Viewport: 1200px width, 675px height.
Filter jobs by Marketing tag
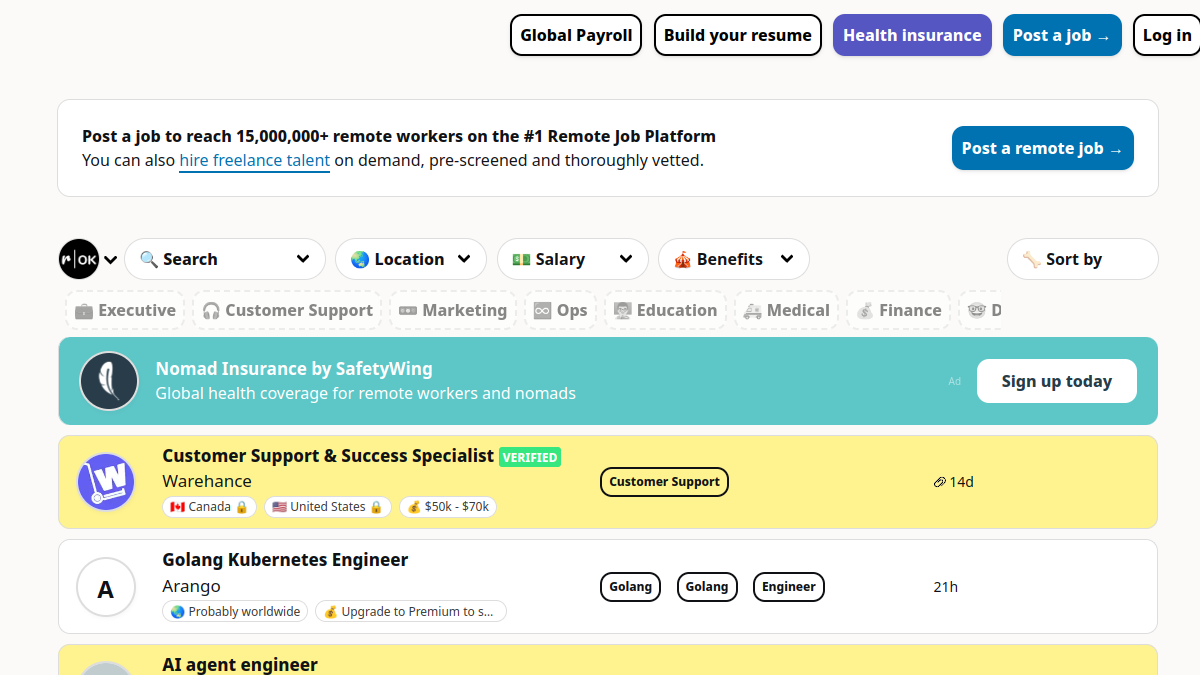click(x=453, y=310)
